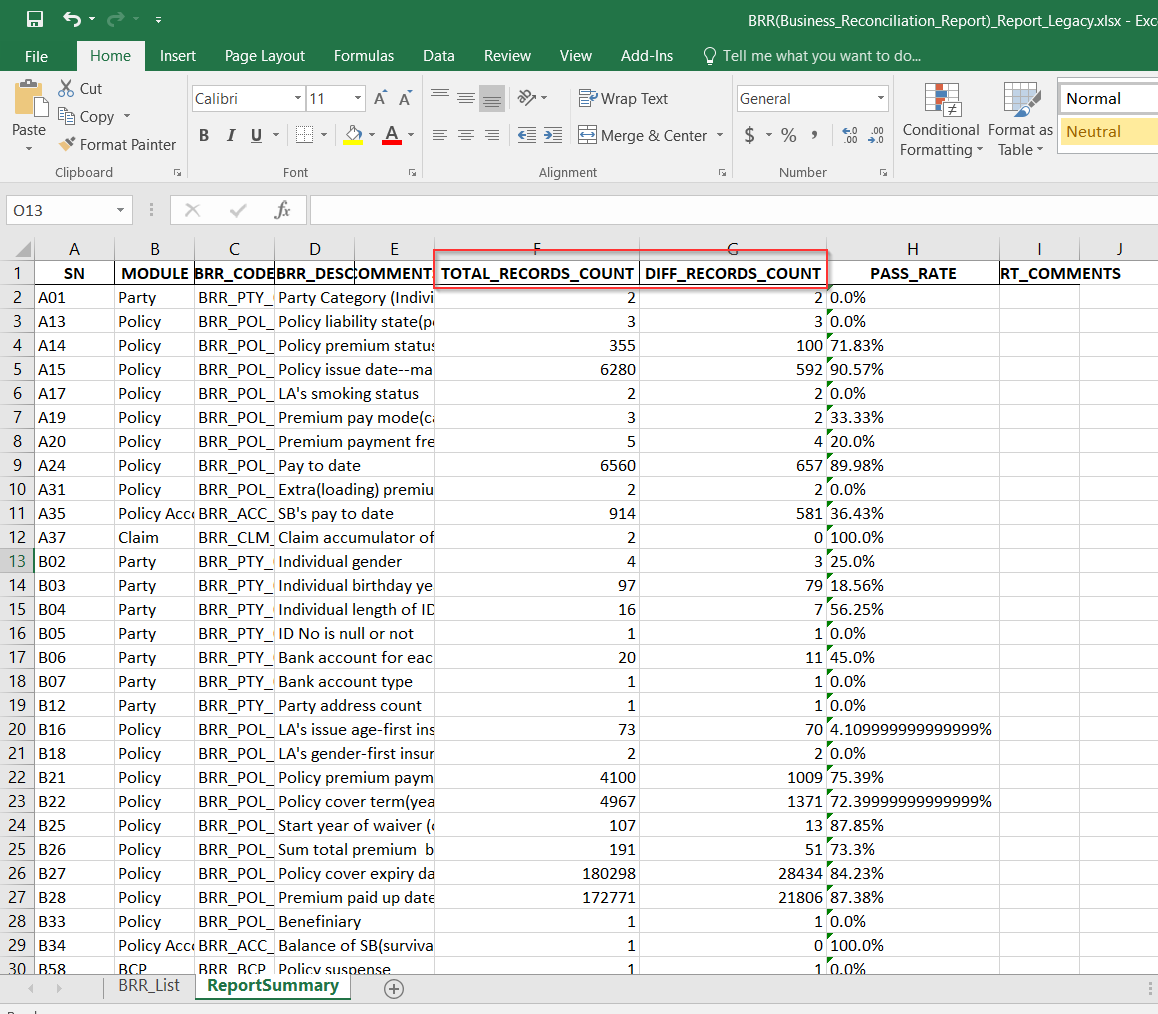Apply red font color A
Screen dimensions: 1158x1014
392,134
